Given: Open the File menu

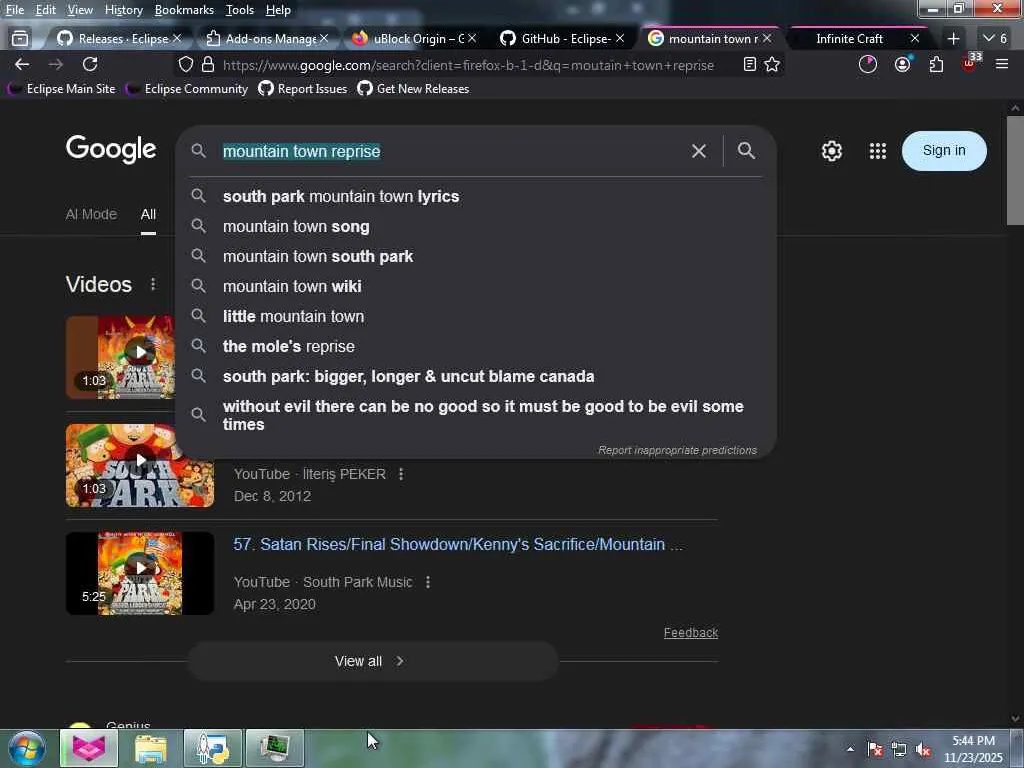Looking at the screenshot, I should tap(14, 10).
